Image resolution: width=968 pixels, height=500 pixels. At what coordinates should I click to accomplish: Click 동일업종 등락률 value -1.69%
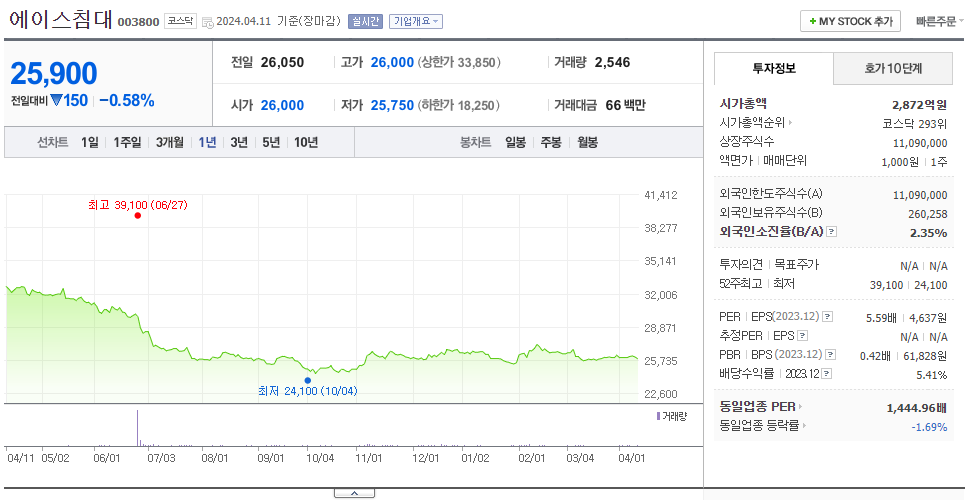(x=929, y=427)
